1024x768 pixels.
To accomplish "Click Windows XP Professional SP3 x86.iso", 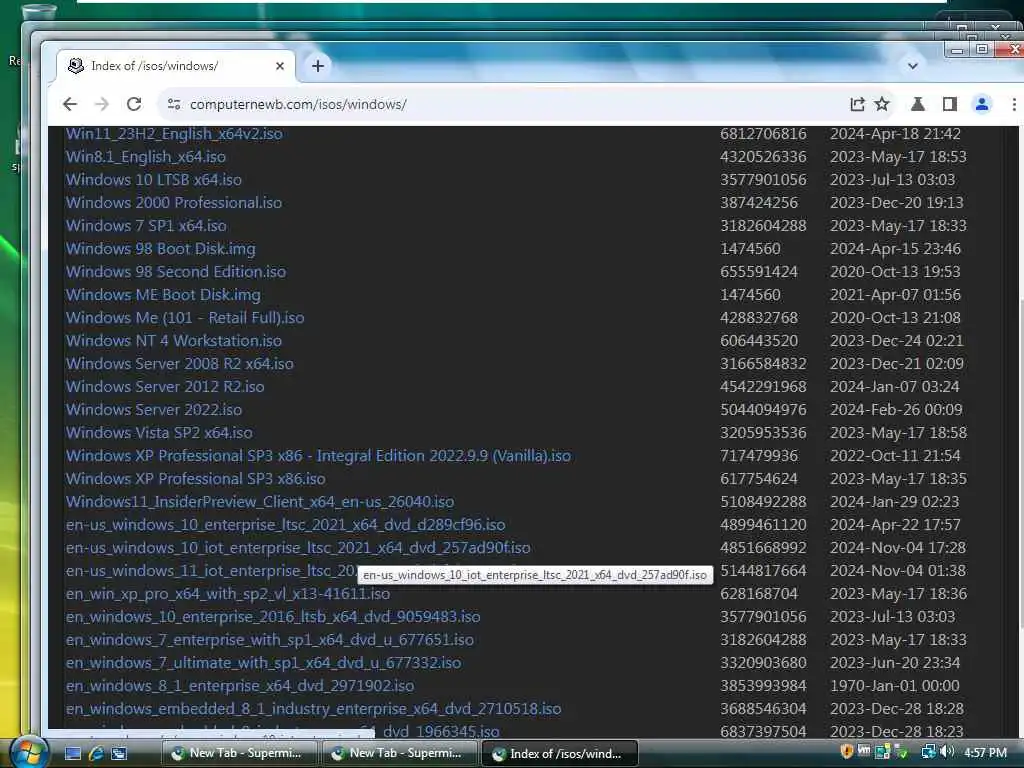I will click(x=195, y=479).
